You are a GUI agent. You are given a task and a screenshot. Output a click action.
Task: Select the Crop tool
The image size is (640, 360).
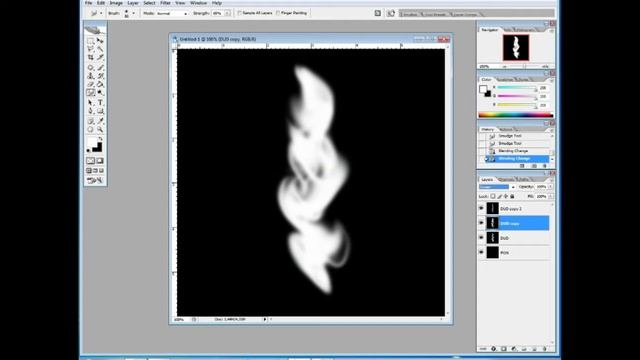click(91, 57)
